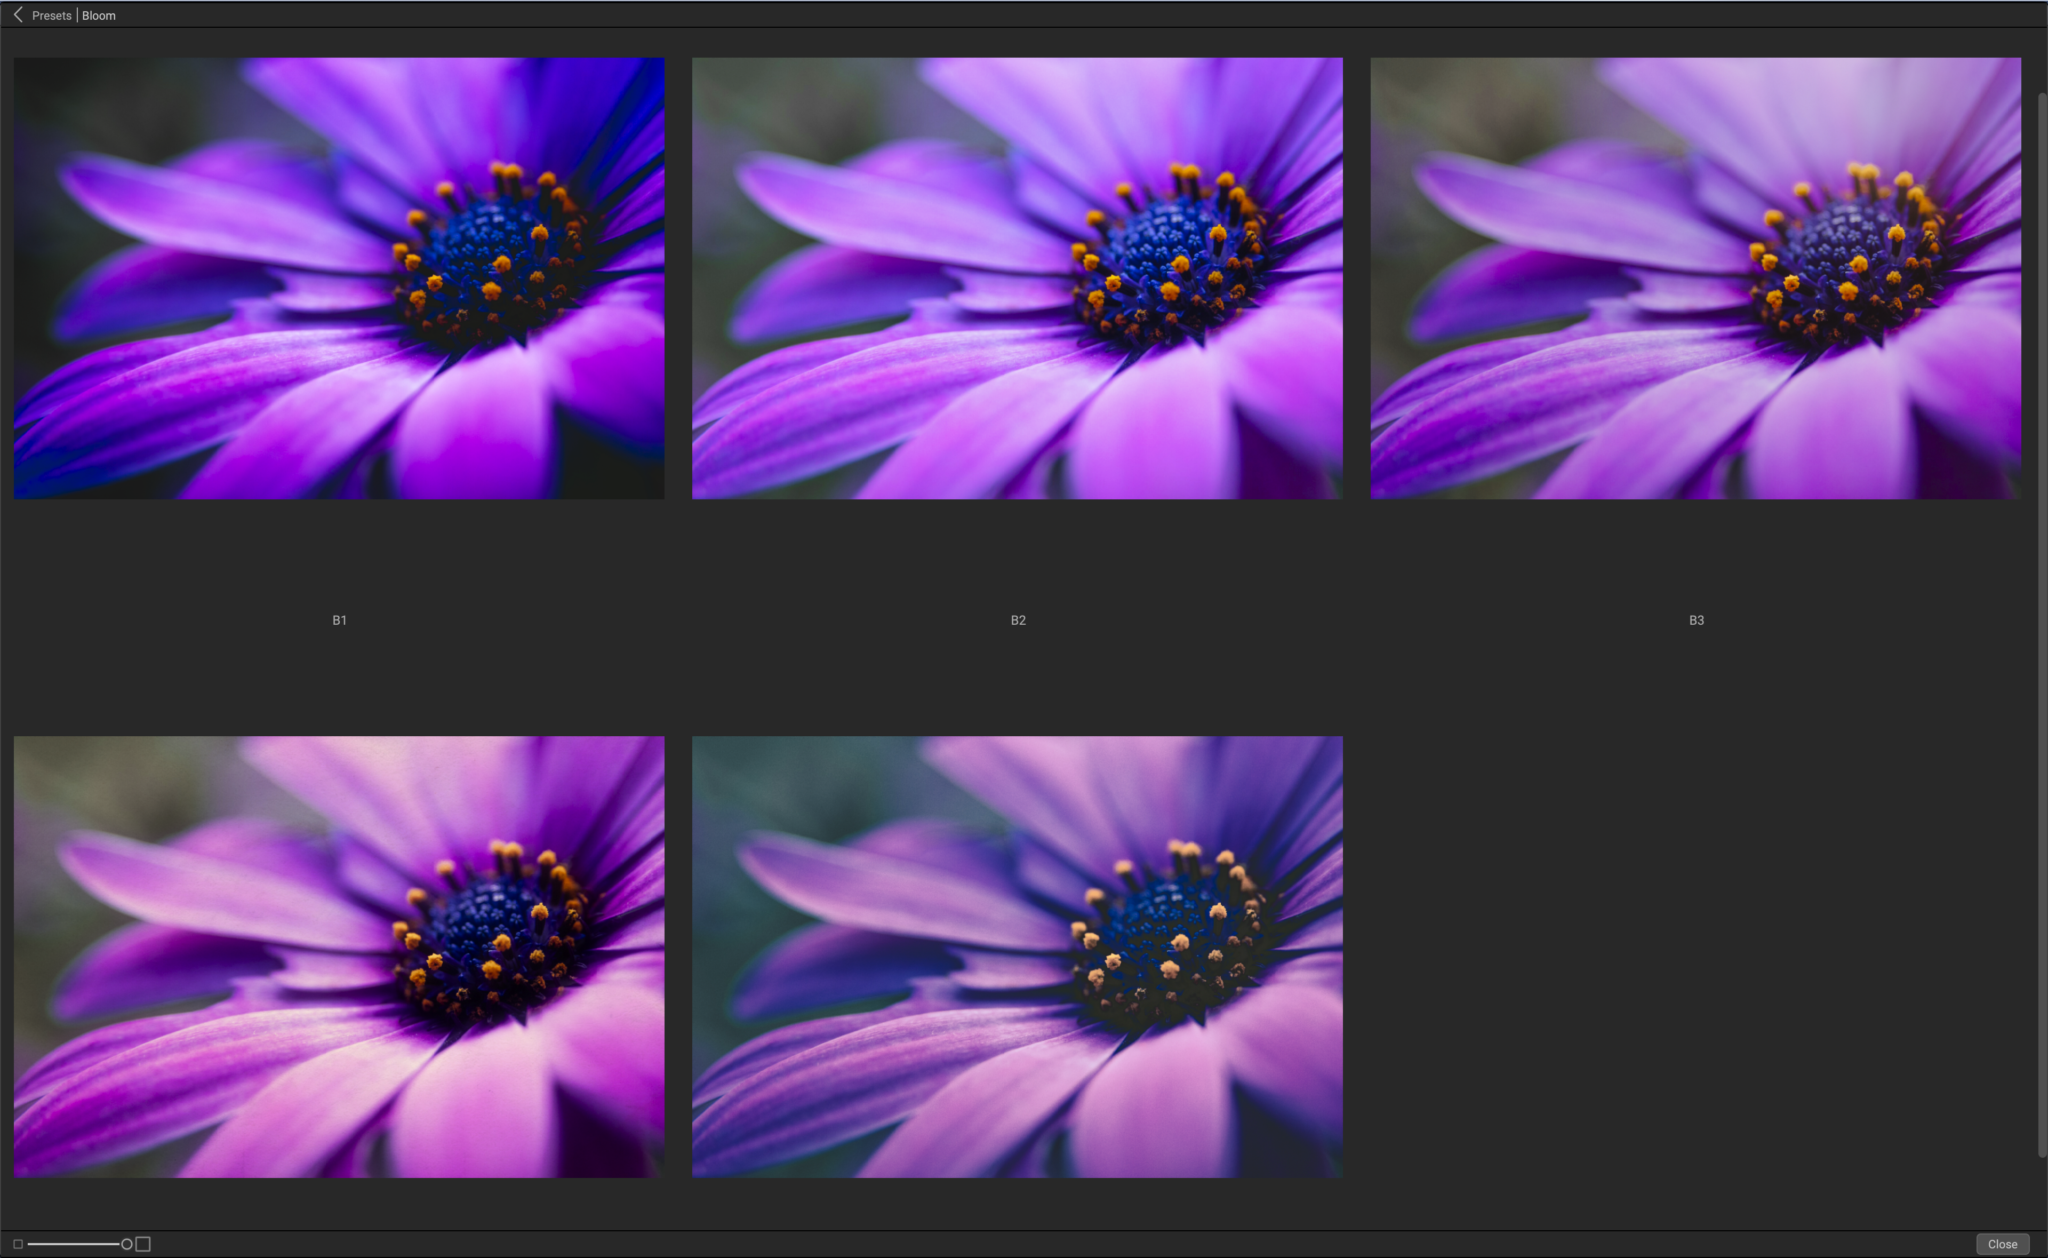Image resolution: width=2048 pixels, height=1258 pixels.
Task: Select the B3 preset thumbnail
Action: [1696, 277]
